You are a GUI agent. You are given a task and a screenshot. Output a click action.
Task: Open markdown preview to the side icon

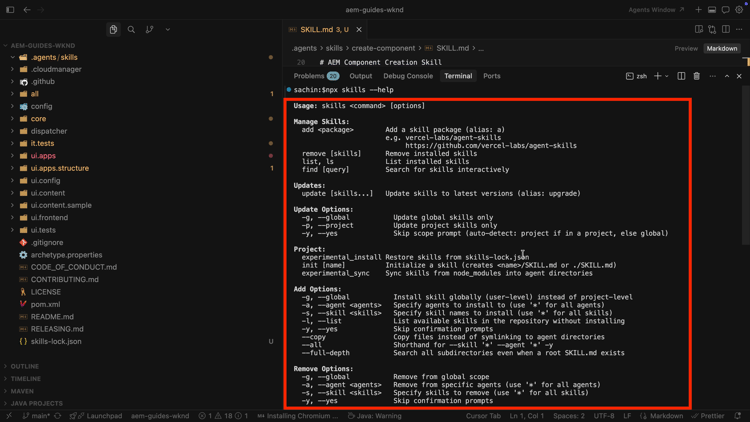[x=699, y=30]
